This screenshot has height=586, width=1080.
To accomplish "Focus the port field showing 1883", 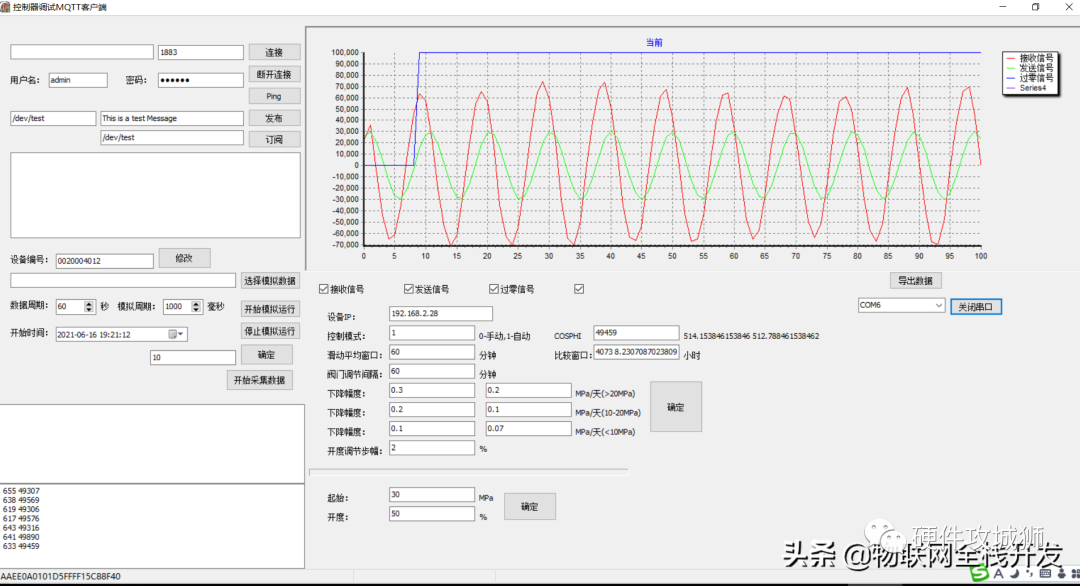I will coord(200,52).
